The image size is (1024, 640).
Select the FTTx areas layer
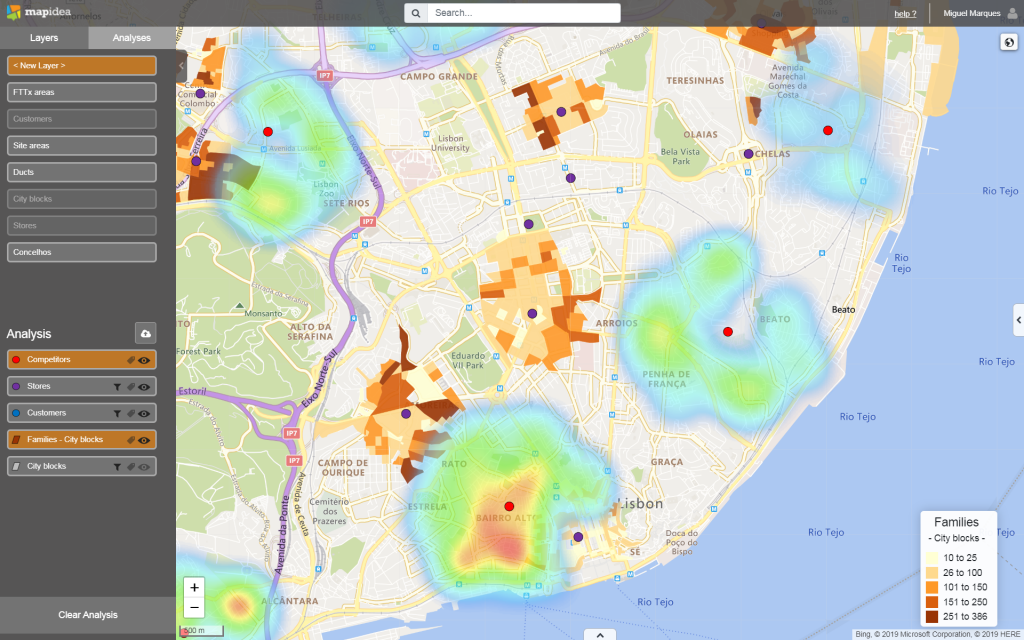coord(82,92)
